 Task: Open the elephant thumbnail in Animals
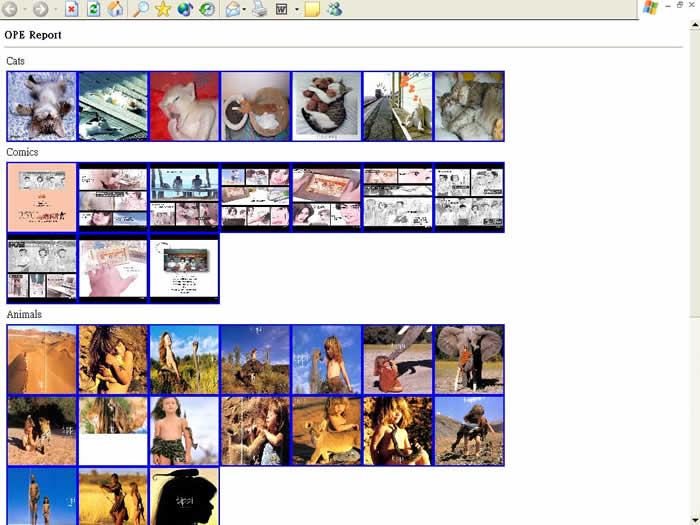[x=469, y=360]
